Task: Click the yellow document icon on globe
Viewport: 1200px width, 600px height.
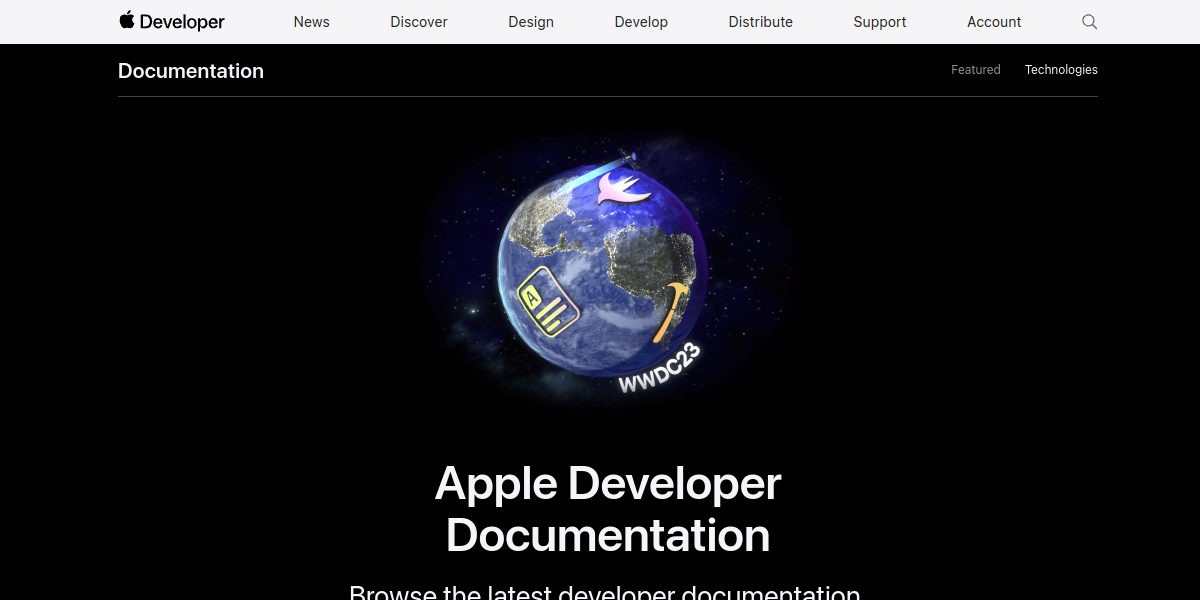Action: point(548,302)
